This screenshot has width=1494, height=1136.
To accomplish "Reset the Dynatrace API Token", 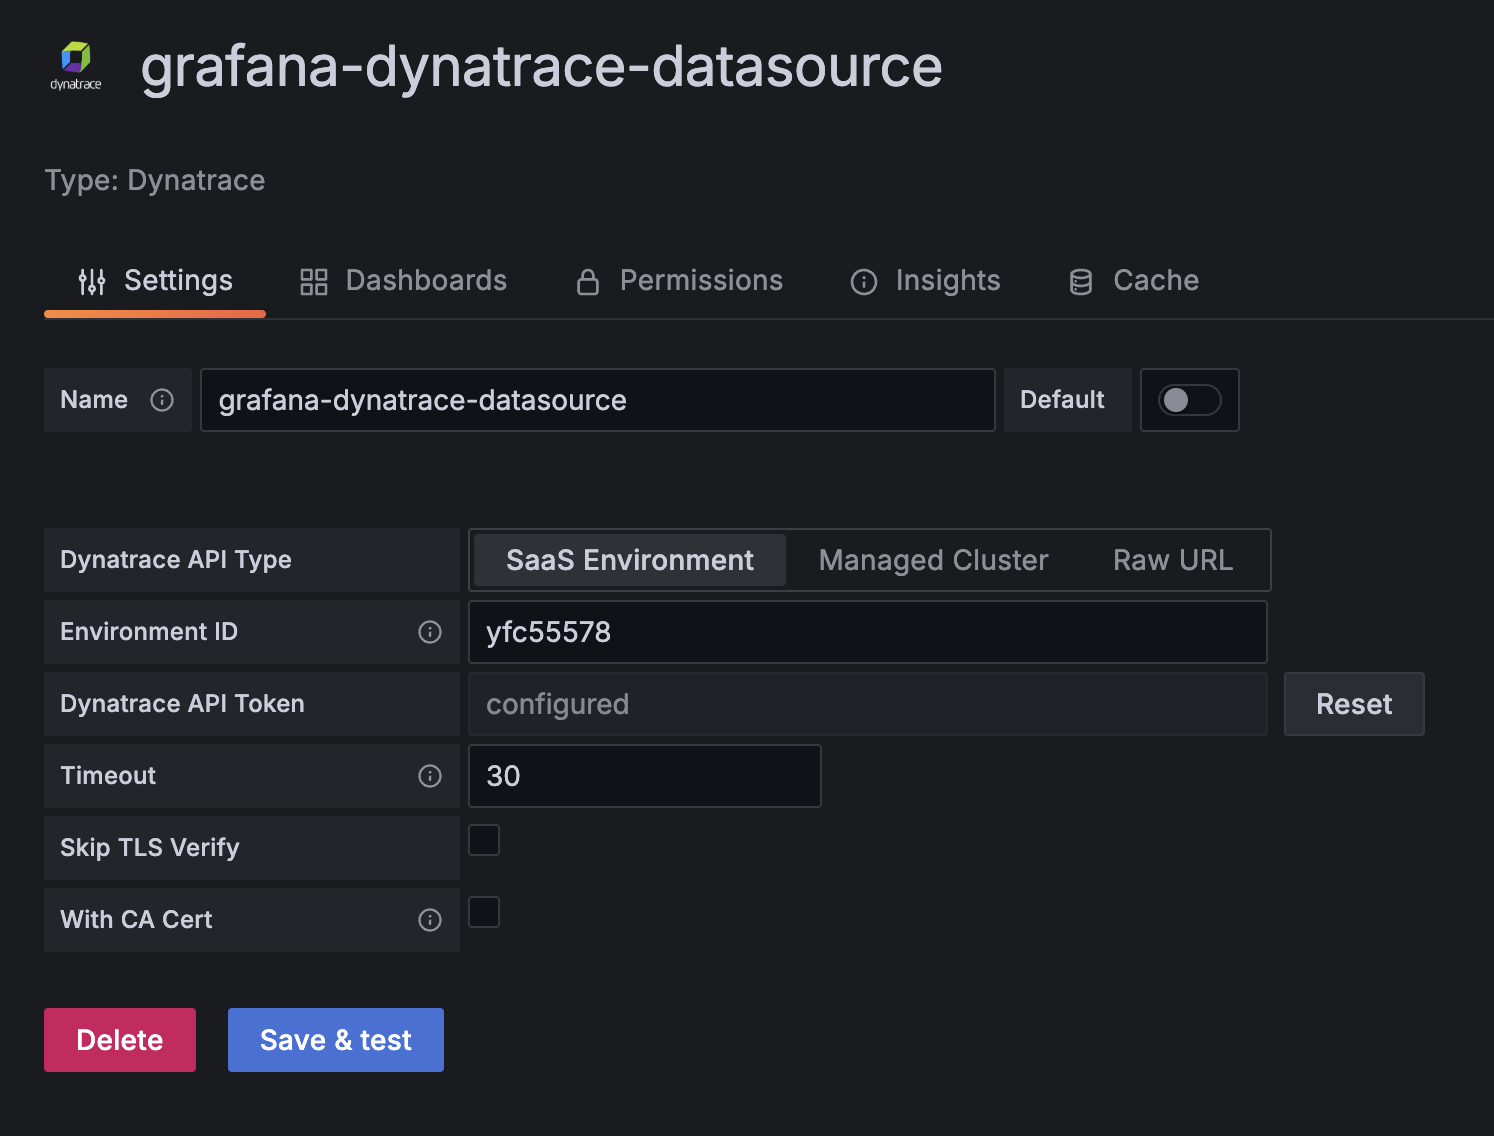I will (x=1353, y=704).
